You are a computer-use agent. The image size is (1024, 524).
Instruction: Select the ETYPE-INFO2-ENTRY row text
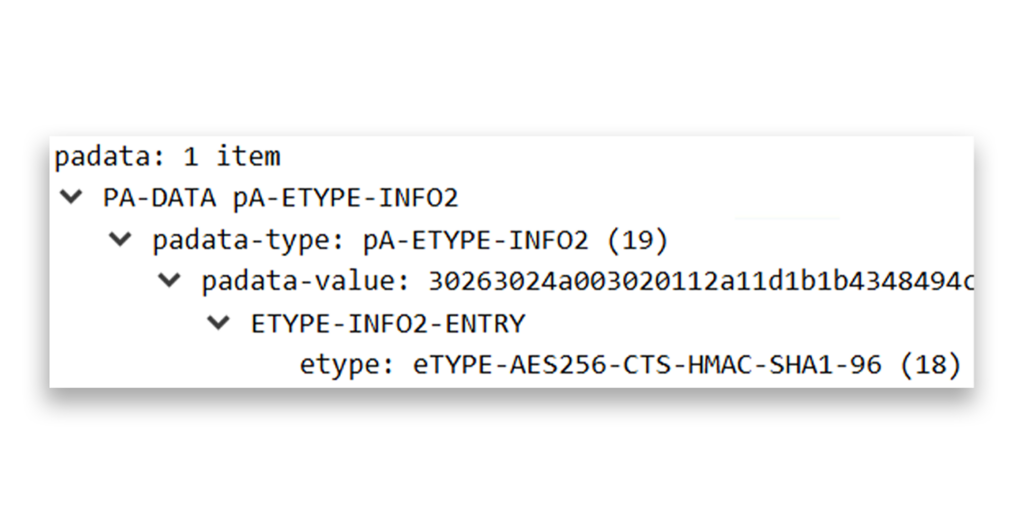coord(387,323)
